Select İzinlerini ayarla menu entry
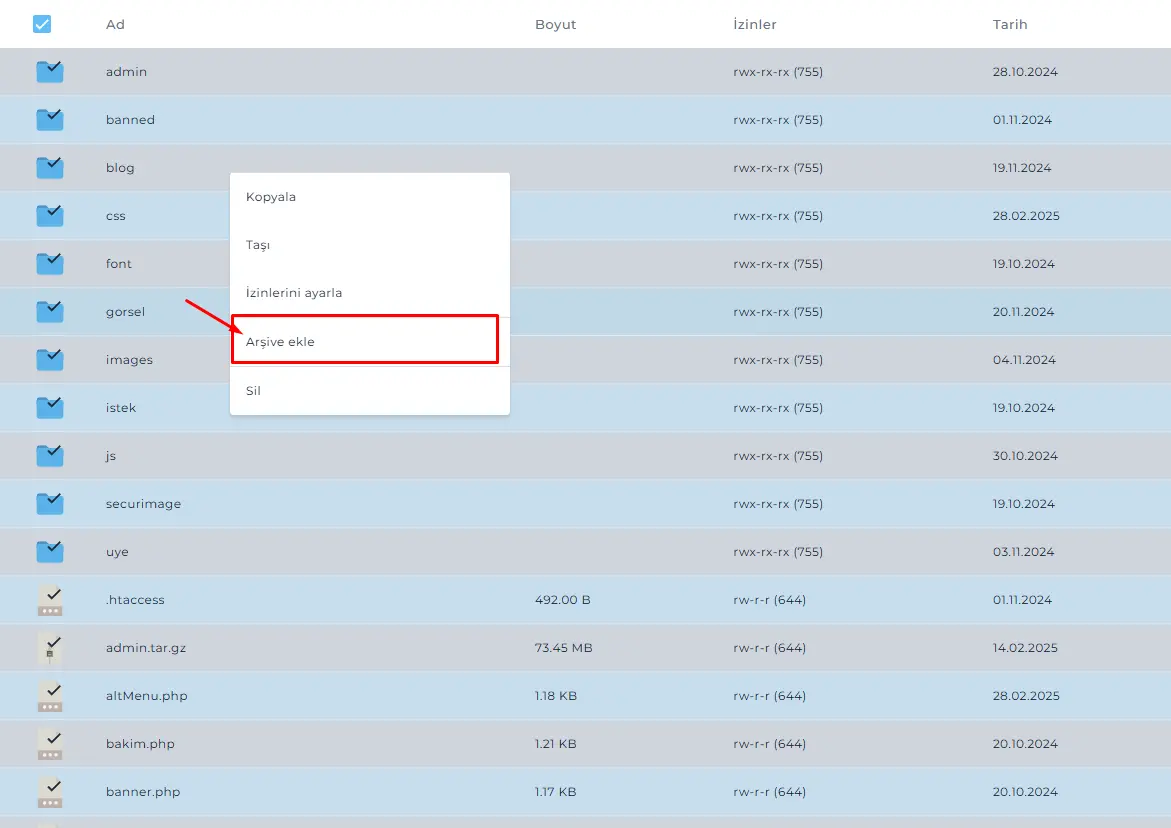1171x828 pixels. (x=370, y=293)
